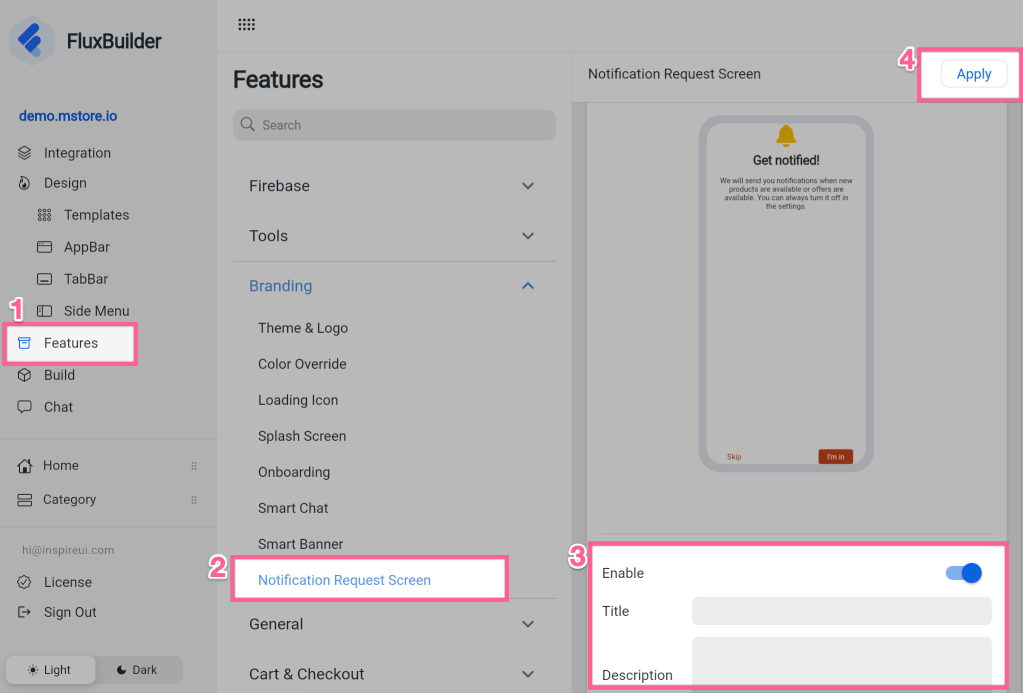The width and height of the screenshot is (1023, 693).
Task: Click the Apply button
Action: pos(973,74)
